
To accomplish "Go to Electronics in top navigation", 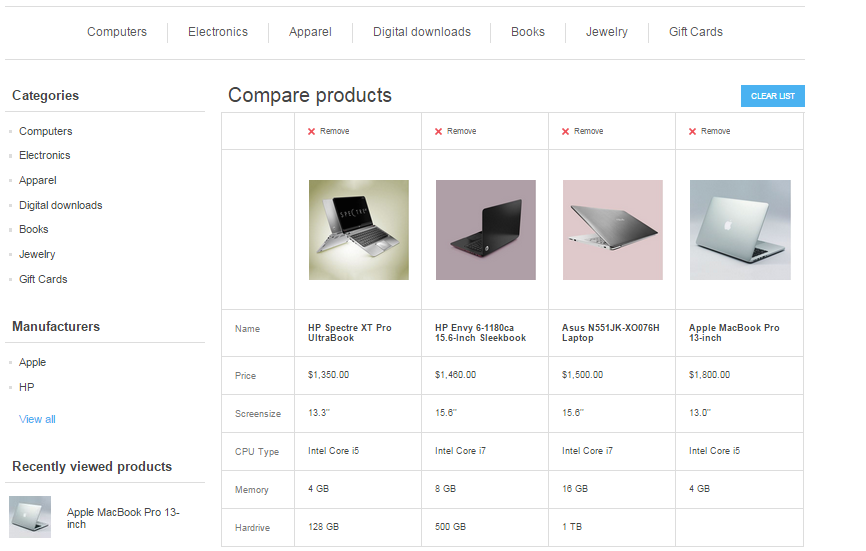I will point(218,32).
